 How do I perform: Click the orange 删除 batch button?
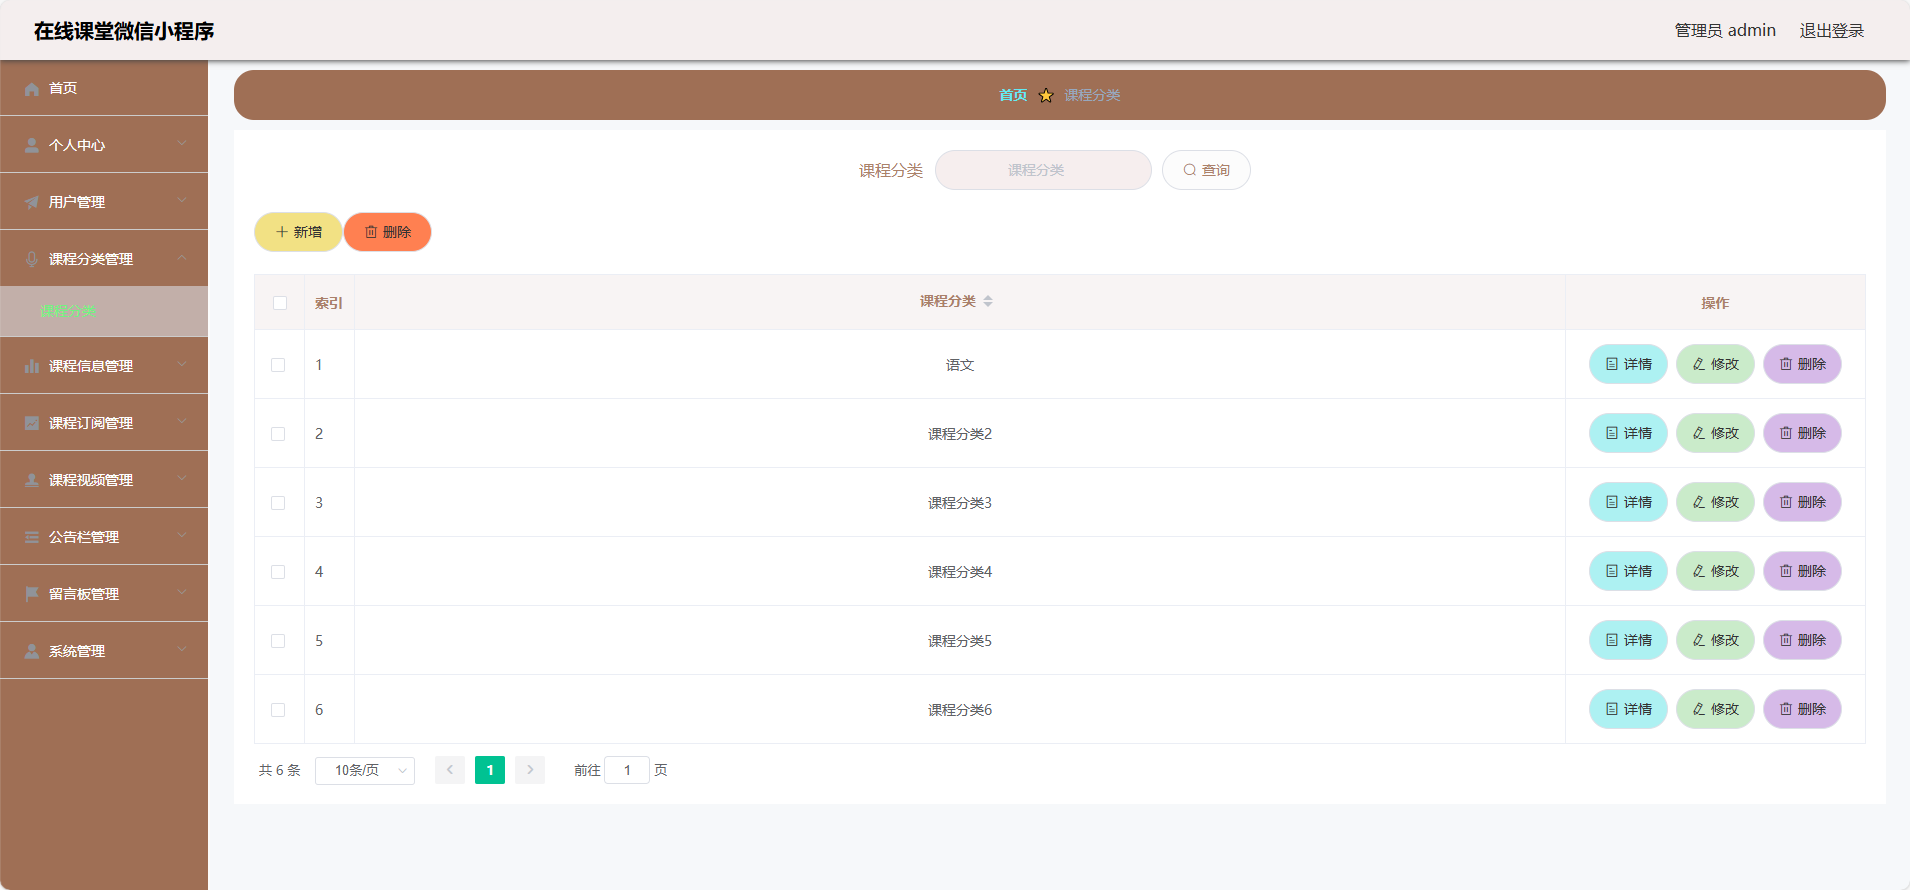pos(388,232)
